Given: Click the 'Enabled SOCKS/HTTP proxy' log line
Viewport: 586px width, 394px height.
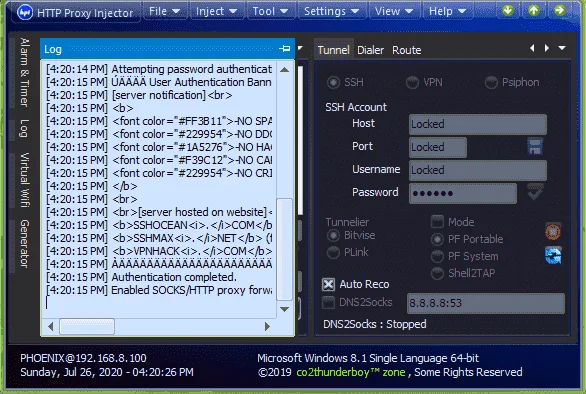Looking at the screenshot, I should (159, 290).
